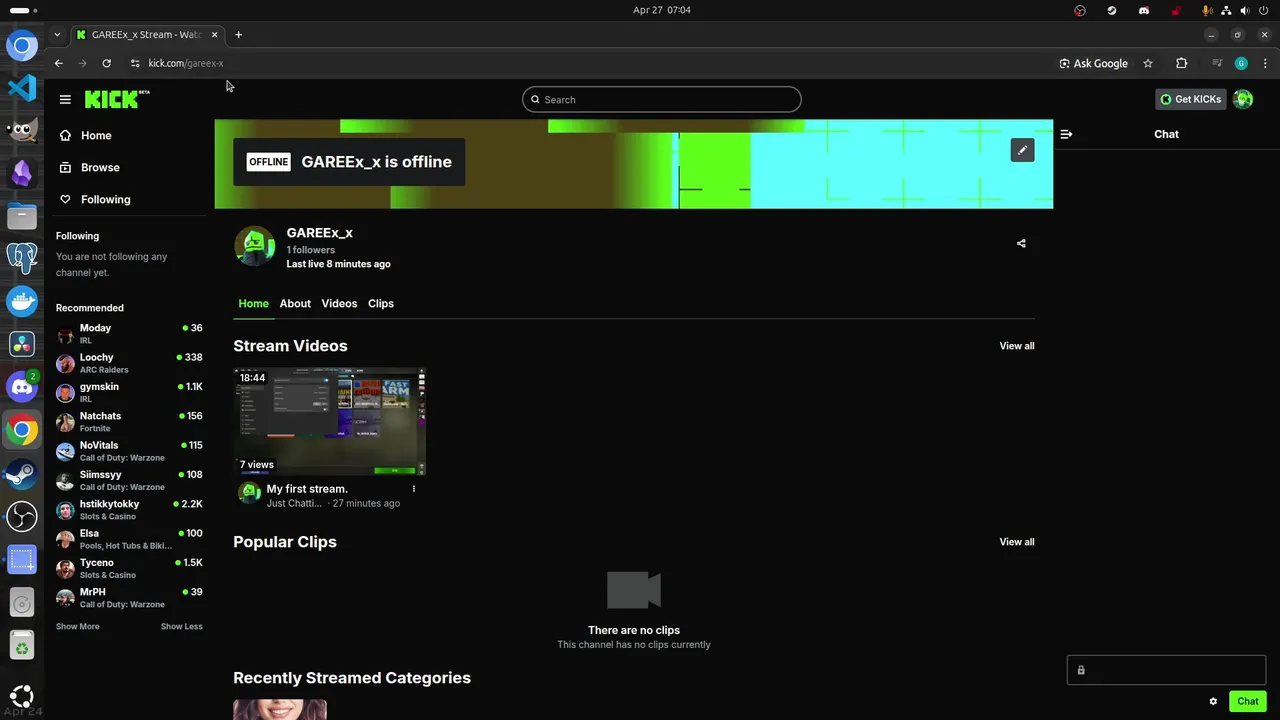Open the Trash in the dock
Viewport: 1280px width, 720px height.
22,645
